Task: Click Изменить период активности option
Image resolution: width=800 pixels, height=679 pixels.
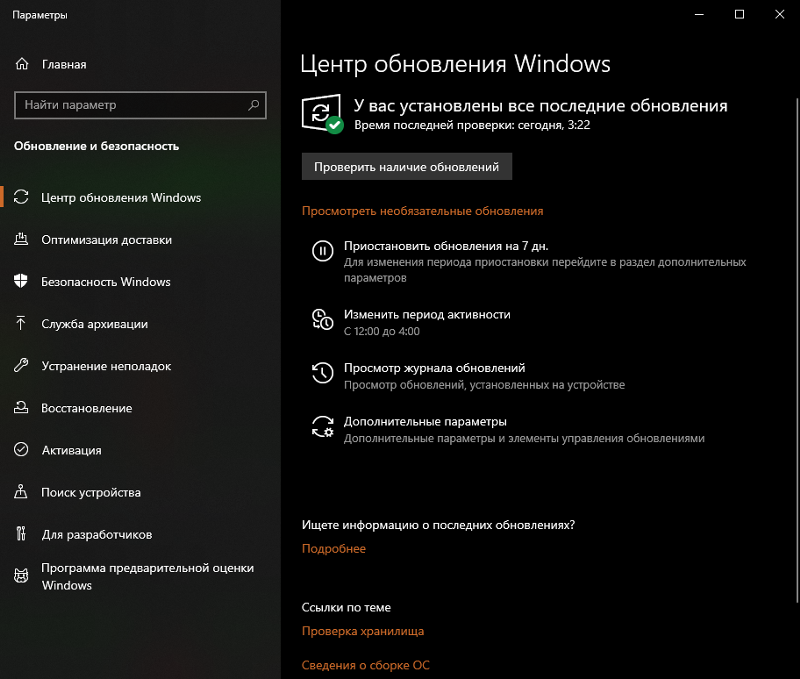Action: pyautogui.click(x=427, y=314)
